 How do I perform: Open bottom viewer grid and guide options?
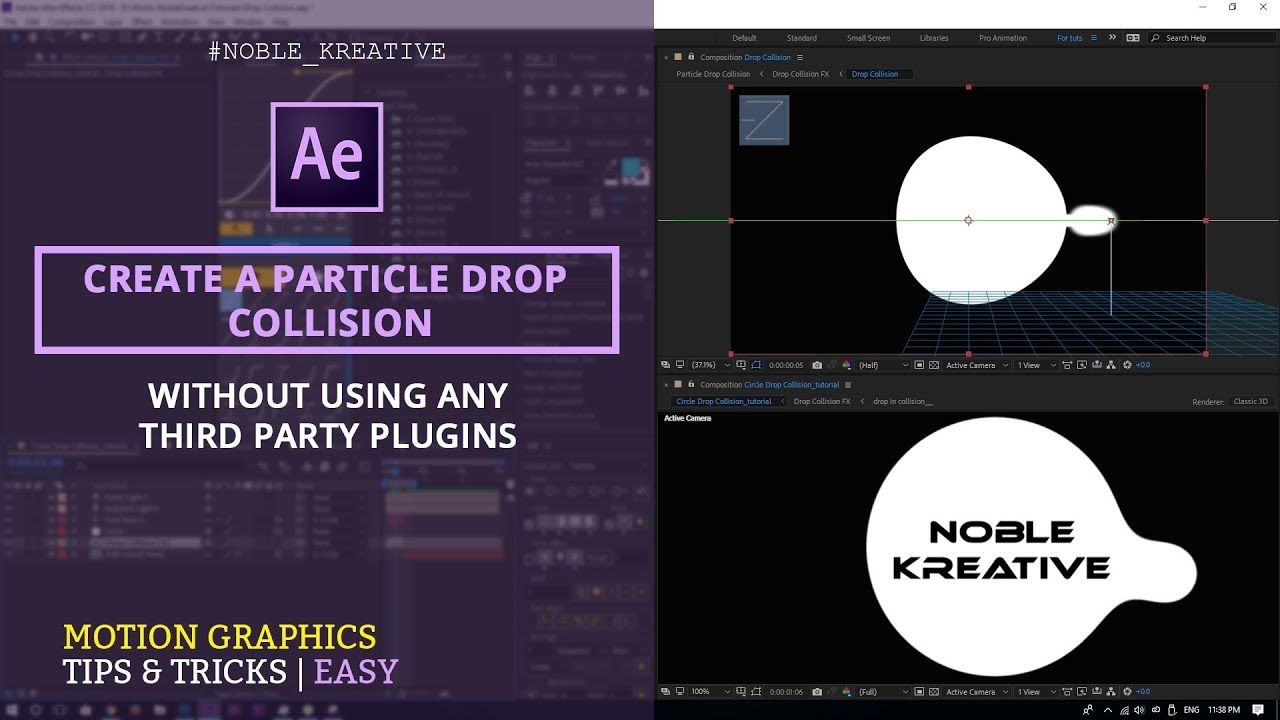click(x=741, y=692)
